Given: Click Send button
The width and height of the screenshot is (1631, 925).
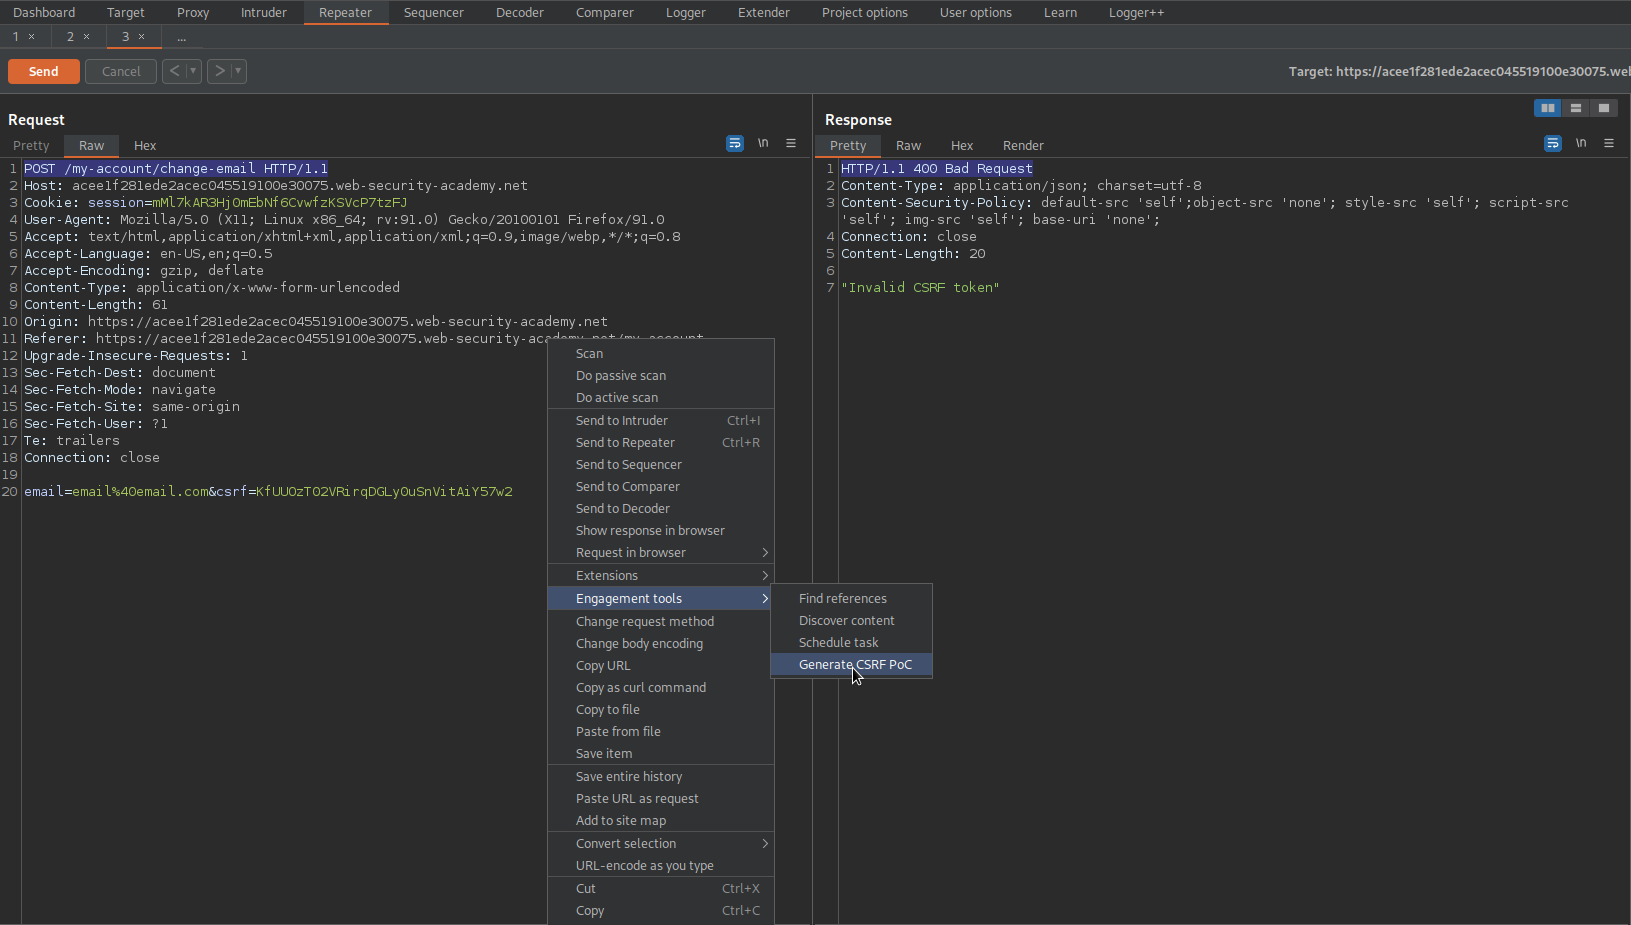Looking at the screenshot, I should 44,72.
